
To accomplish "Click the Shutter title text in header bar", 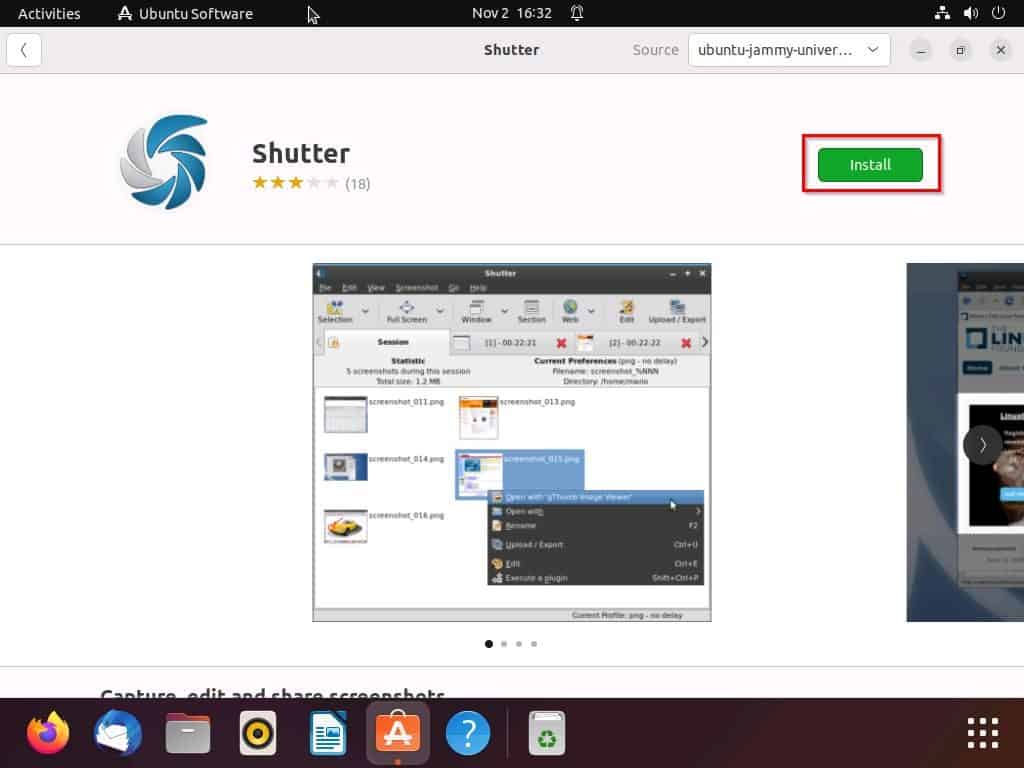I will click(511, 50).
